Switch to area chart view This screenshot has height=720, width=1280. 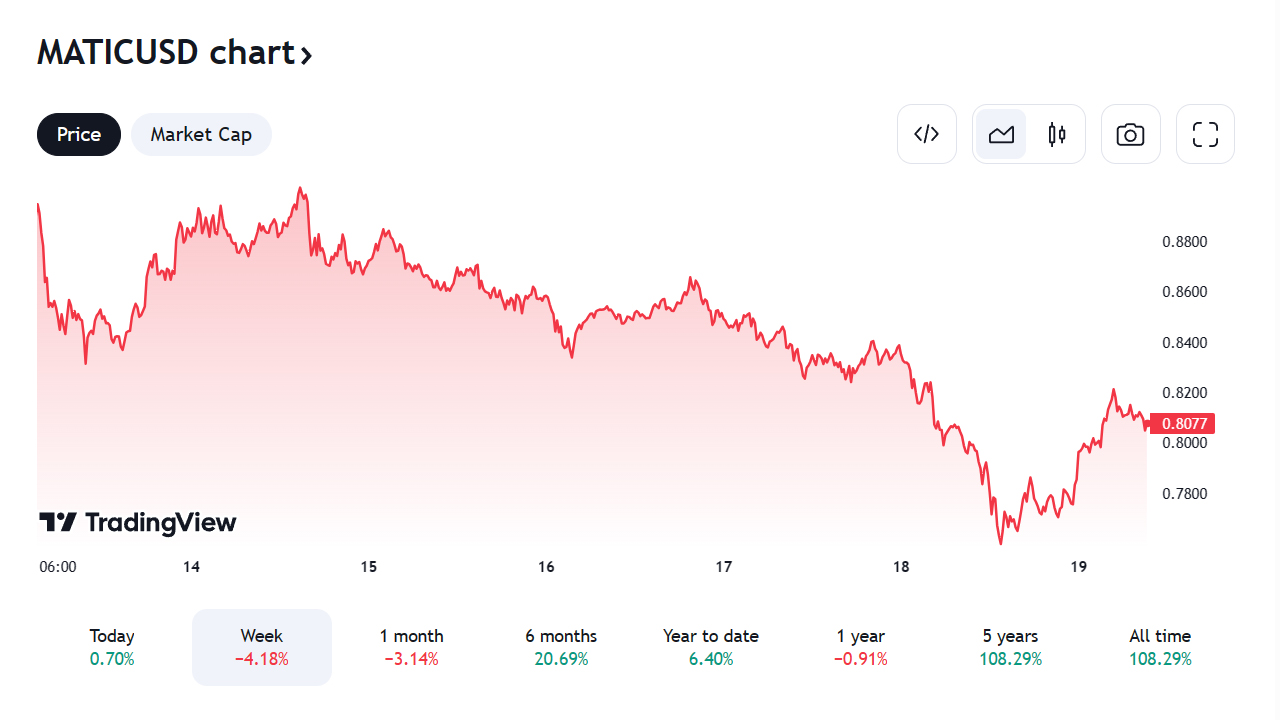(x=1001, y=134)
